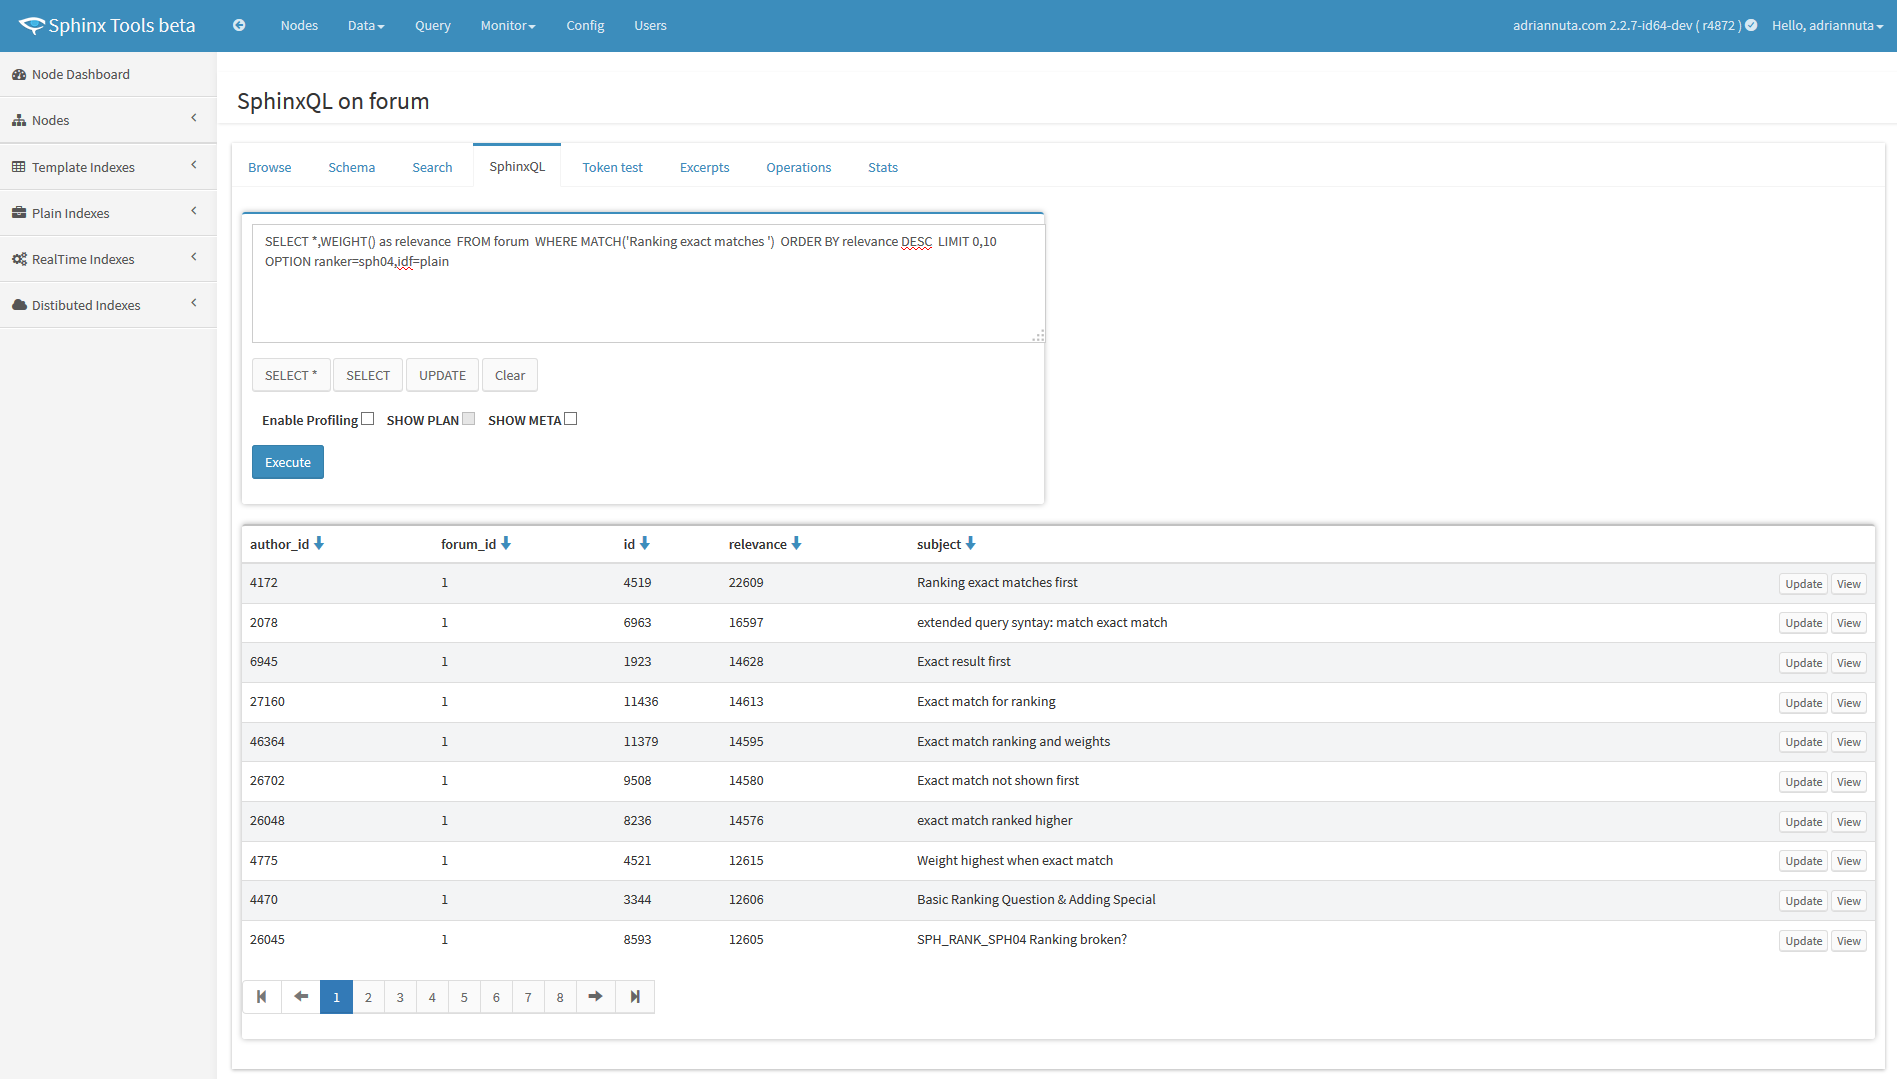Image resolution: width=1897 pixels, height=1079 pixels.
Task: Sort by subject column arrow icon
Action: point(971,543)
